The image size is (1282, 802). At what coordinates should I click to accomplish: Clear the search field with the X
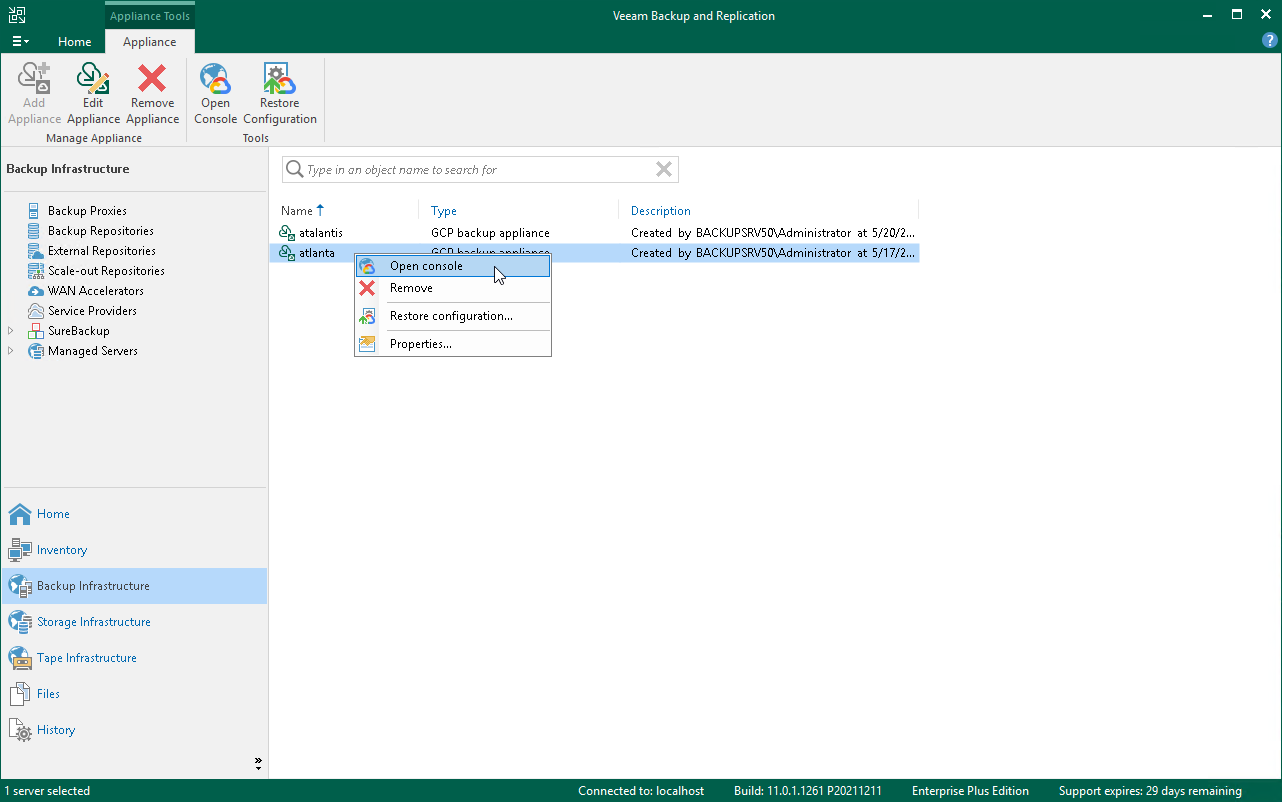pyautogui.click(x=663, y=170)
